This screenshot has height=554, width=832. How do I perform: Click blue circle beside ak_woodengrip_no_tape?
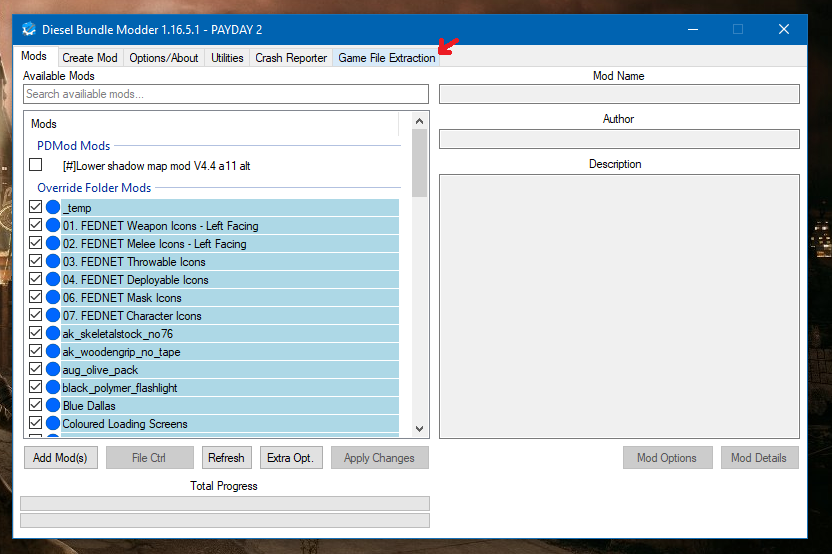(x=53, y=351)
